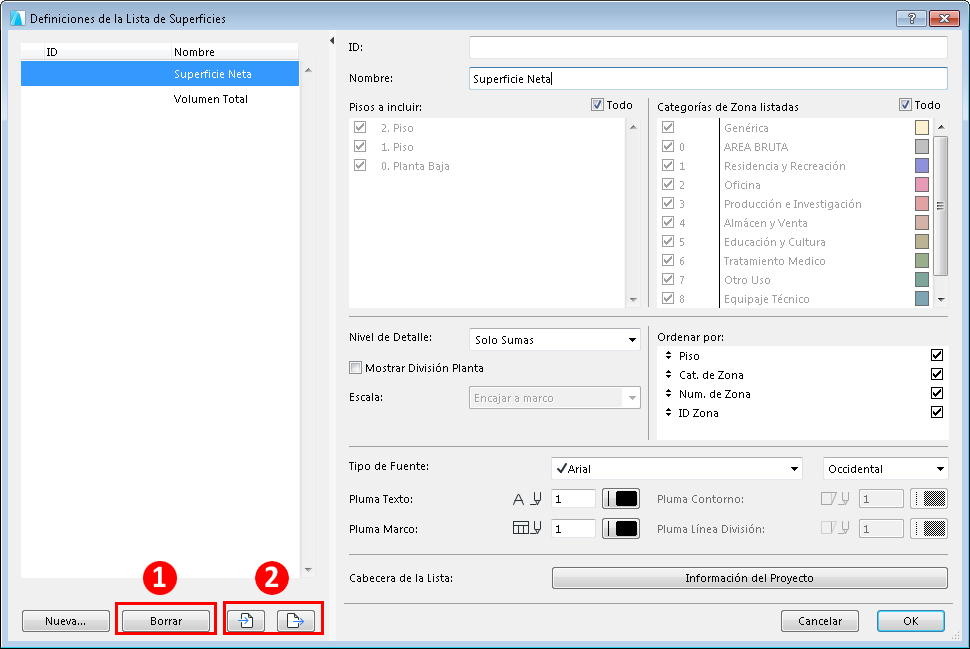The image size is (970, 649).
Task: Click the Pluma Línea División pen icon
Action: click(835, 528)
